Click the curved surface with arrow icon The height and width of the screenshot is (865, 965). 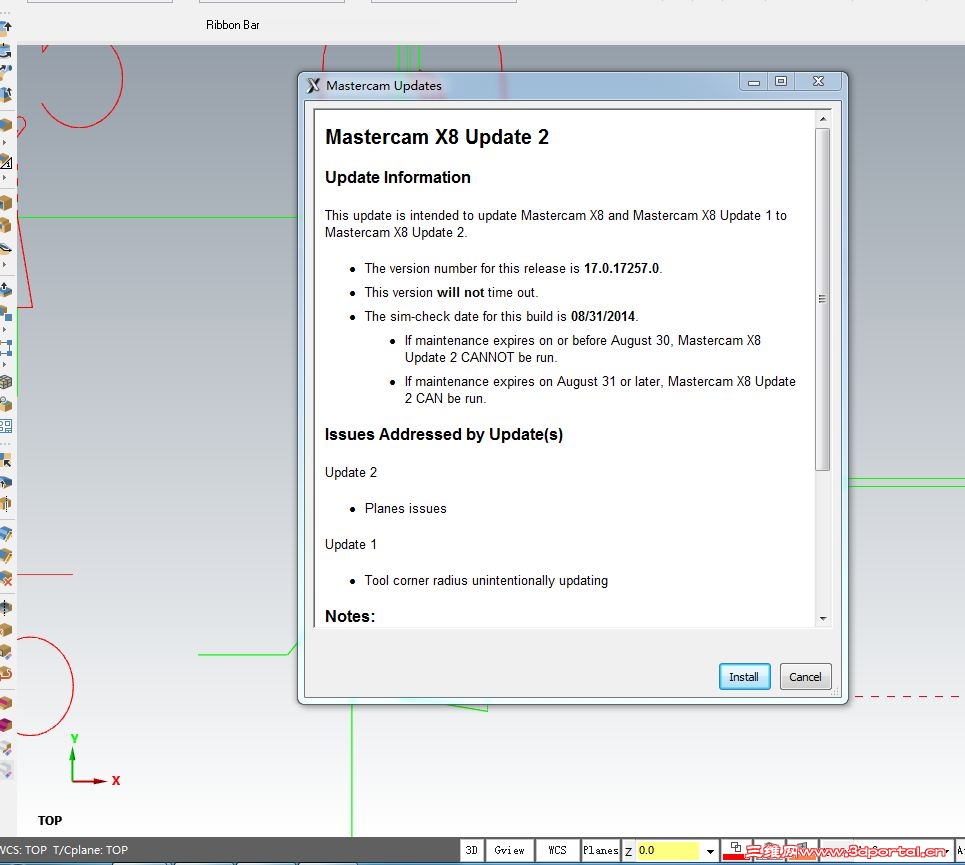tap(6, 247)
